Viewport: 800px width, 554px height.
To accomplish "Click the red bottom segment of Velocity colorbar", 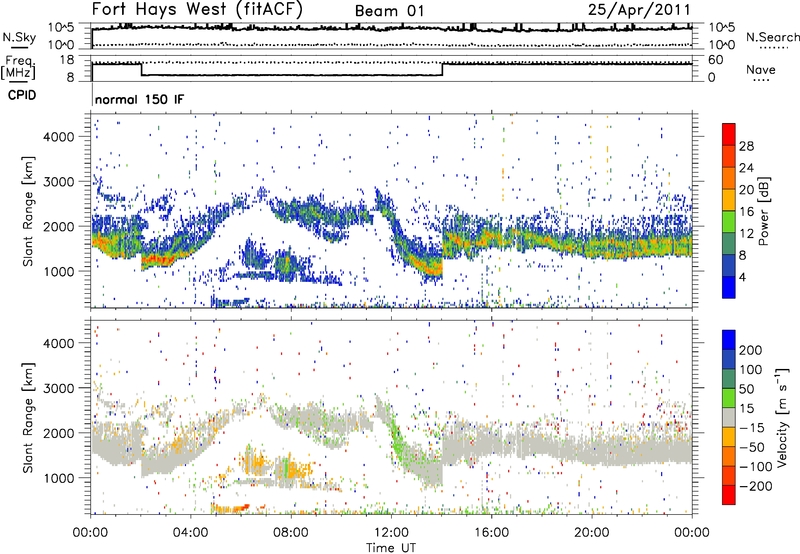I will point(729,495).
